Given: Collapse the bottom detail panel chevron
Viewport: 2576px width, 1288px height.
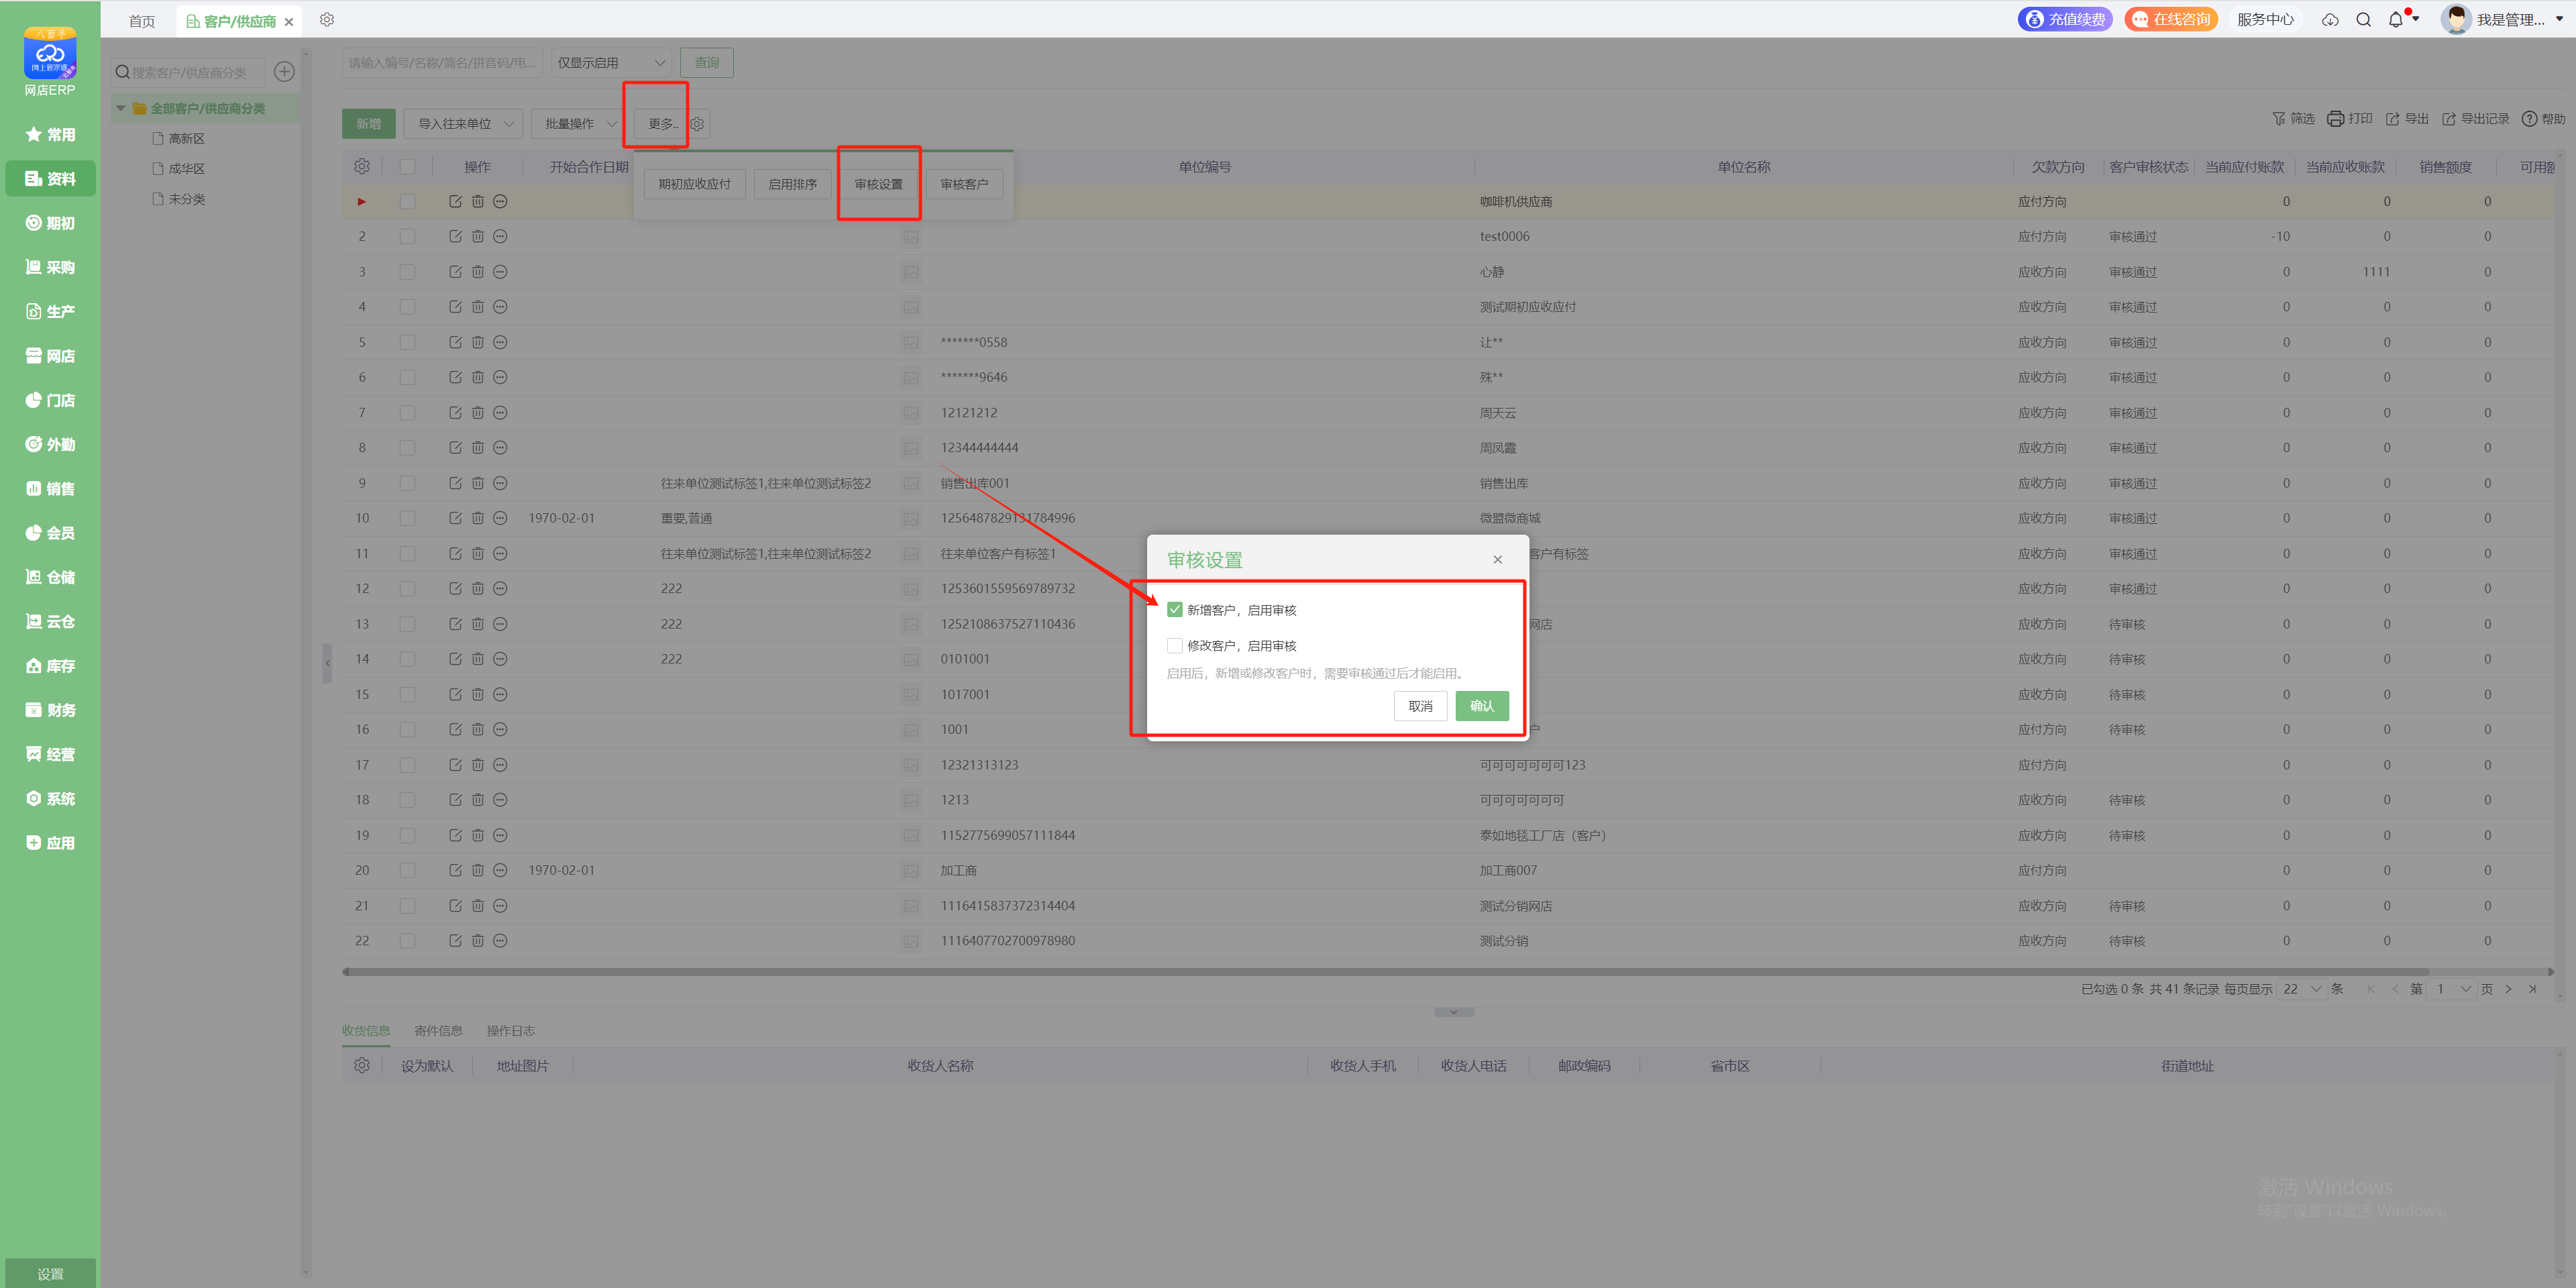Looking at the screenshot, I should coord(1453,1012).
